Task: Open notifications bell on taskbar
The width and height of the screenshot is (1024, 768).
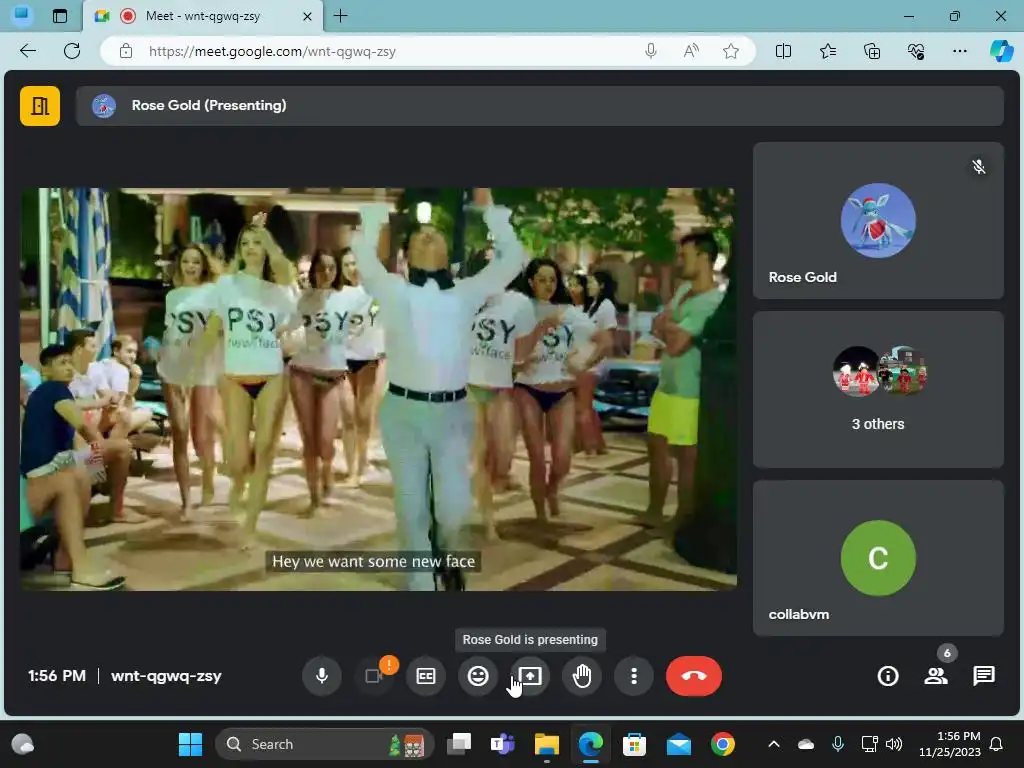Action: coord(996,744)
